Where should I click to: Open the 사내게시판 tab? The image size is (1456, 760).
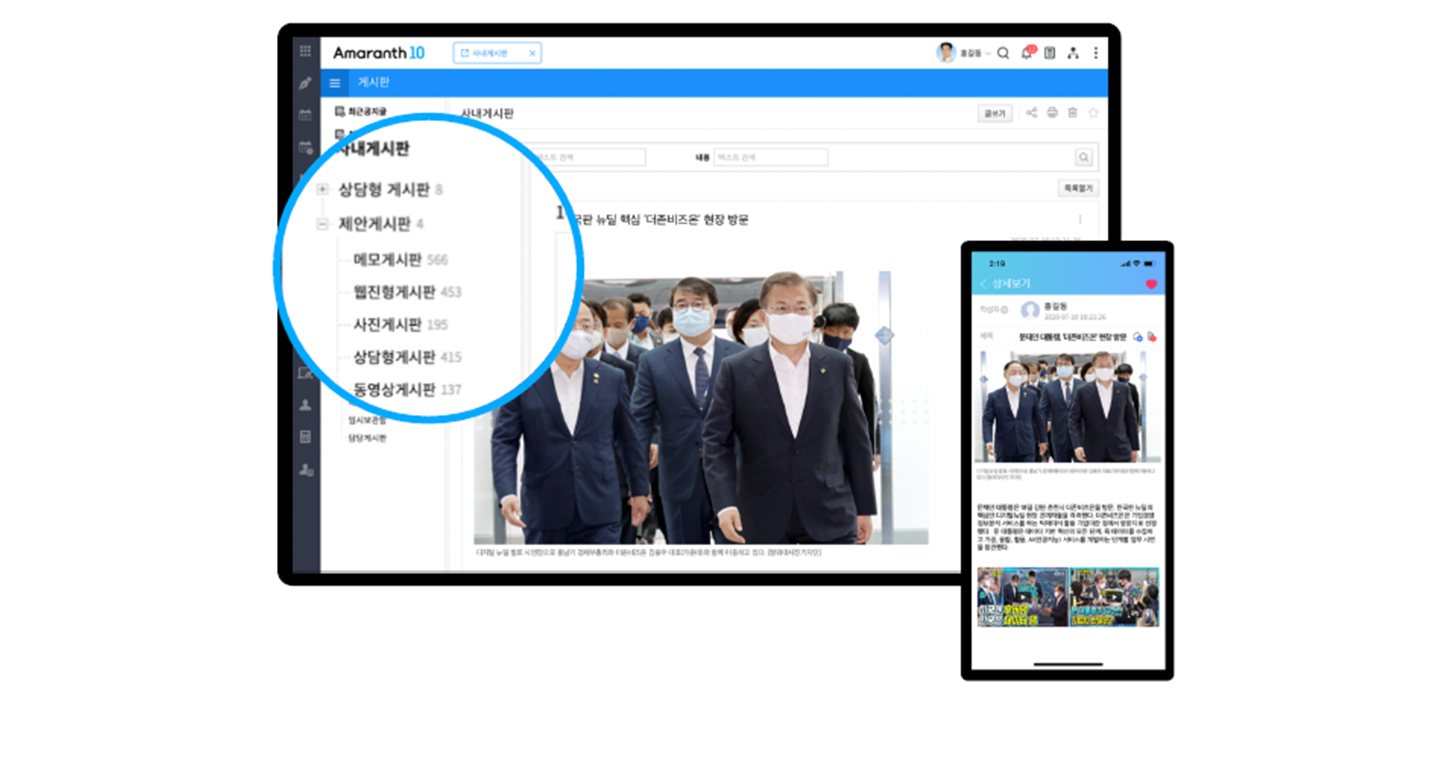pyautogui.click(x=497, y=53)
